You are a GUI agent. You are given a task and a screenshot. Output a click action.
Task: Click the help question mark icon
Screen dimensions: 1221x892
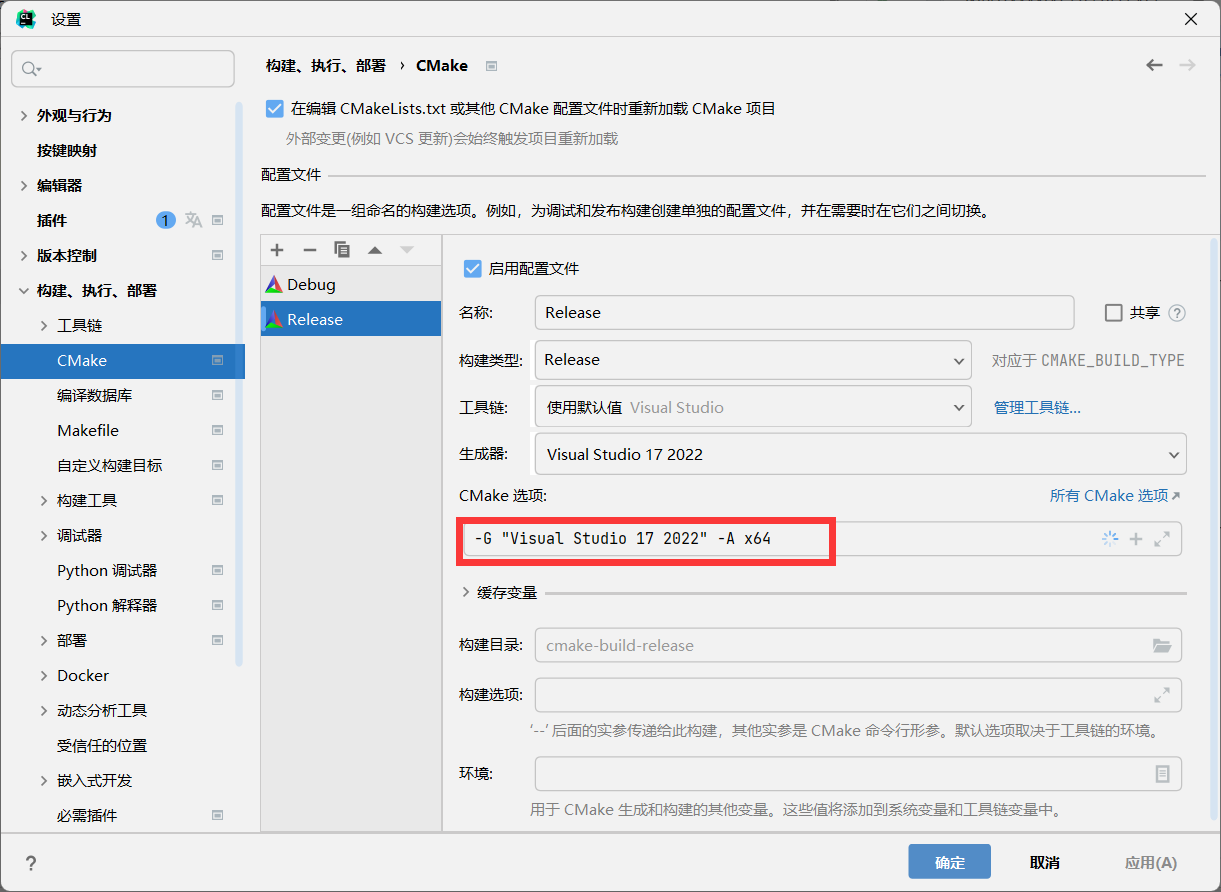[x=31, y=863]
